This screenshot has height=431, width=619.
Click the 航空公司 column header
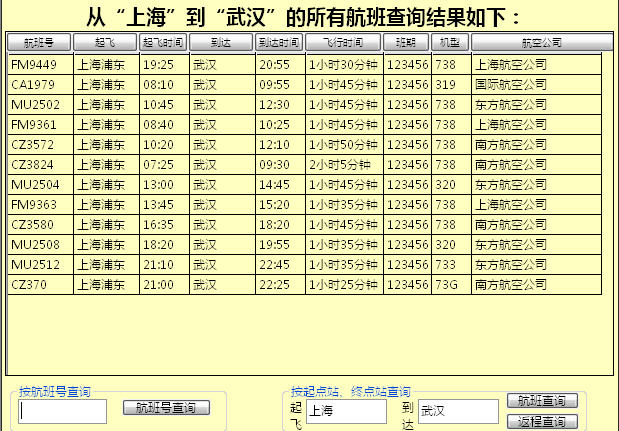tap(542, 42)
